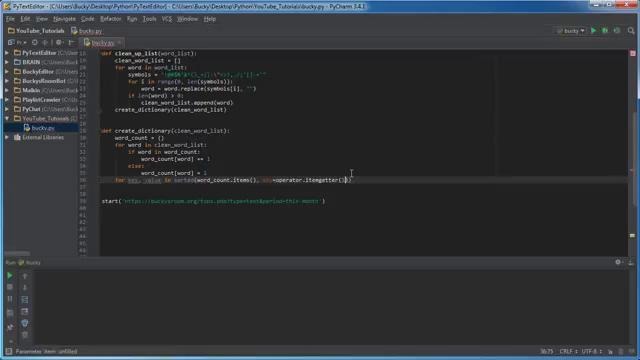Screen dimensions: 640x360
Task: Open the View menu
Action: [42, 19]
